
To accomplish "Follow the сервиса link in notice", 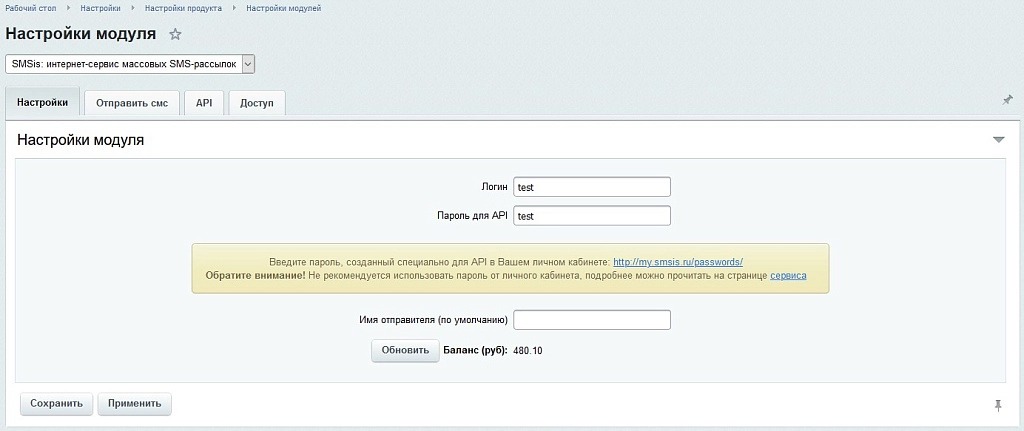I will pyautogui.click(x=788, y=276).
